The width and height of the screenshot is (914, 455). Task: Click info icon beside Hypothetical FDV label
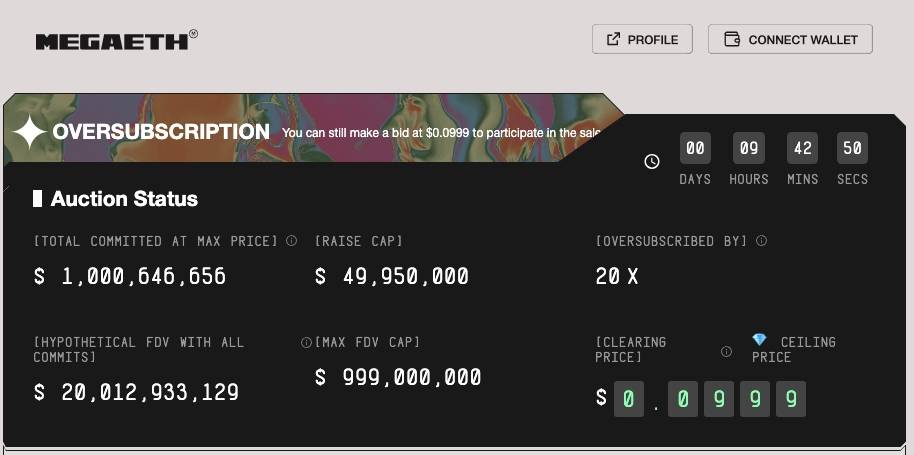306,342
